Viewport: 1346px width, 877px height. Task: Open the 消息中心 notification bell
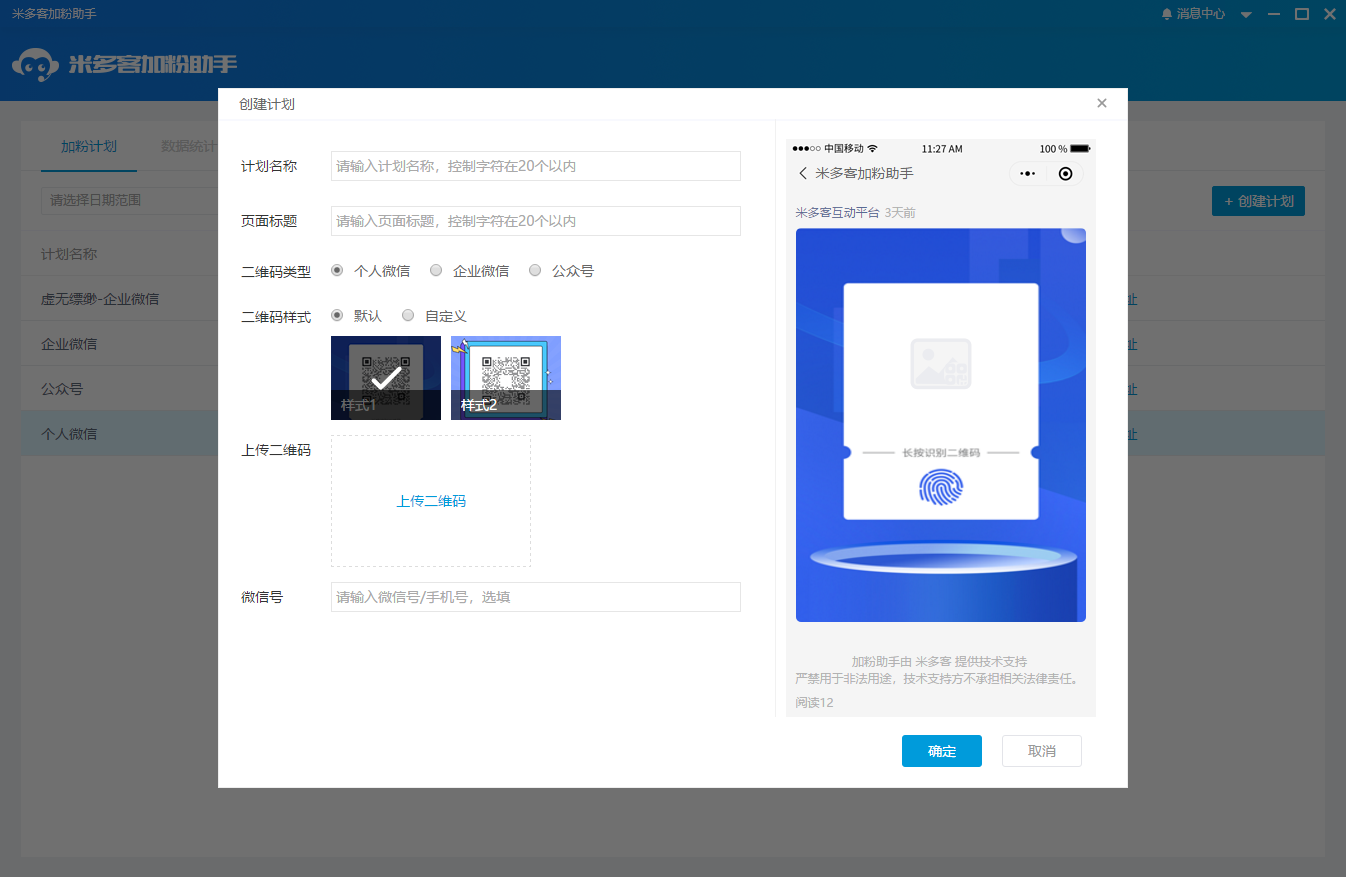click(1166, 13)
